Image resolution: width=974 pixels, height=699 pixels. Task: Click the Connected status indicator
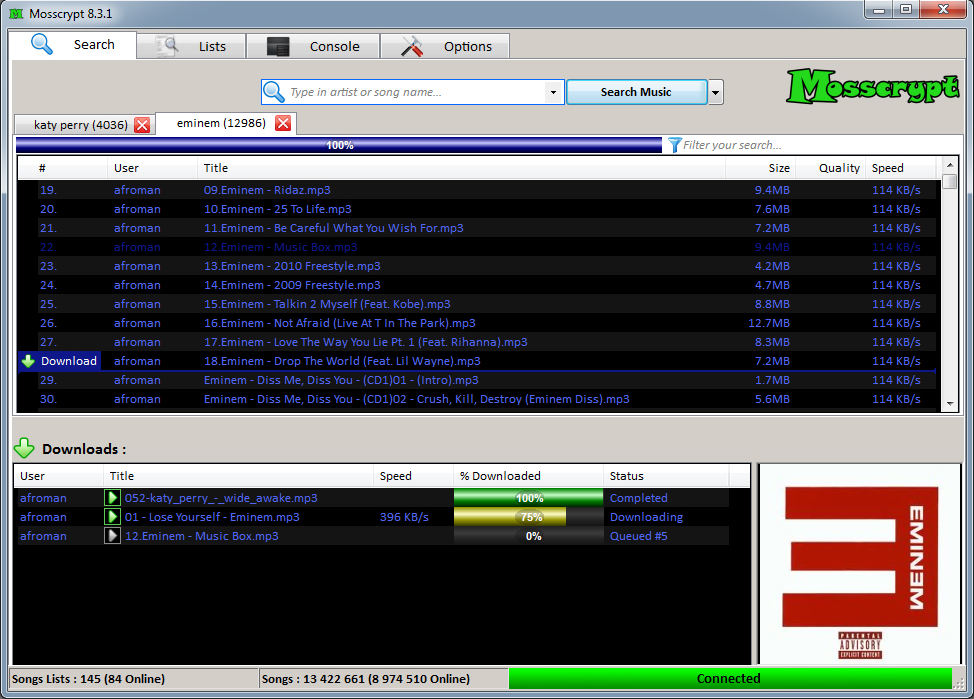tap(730, 678)
